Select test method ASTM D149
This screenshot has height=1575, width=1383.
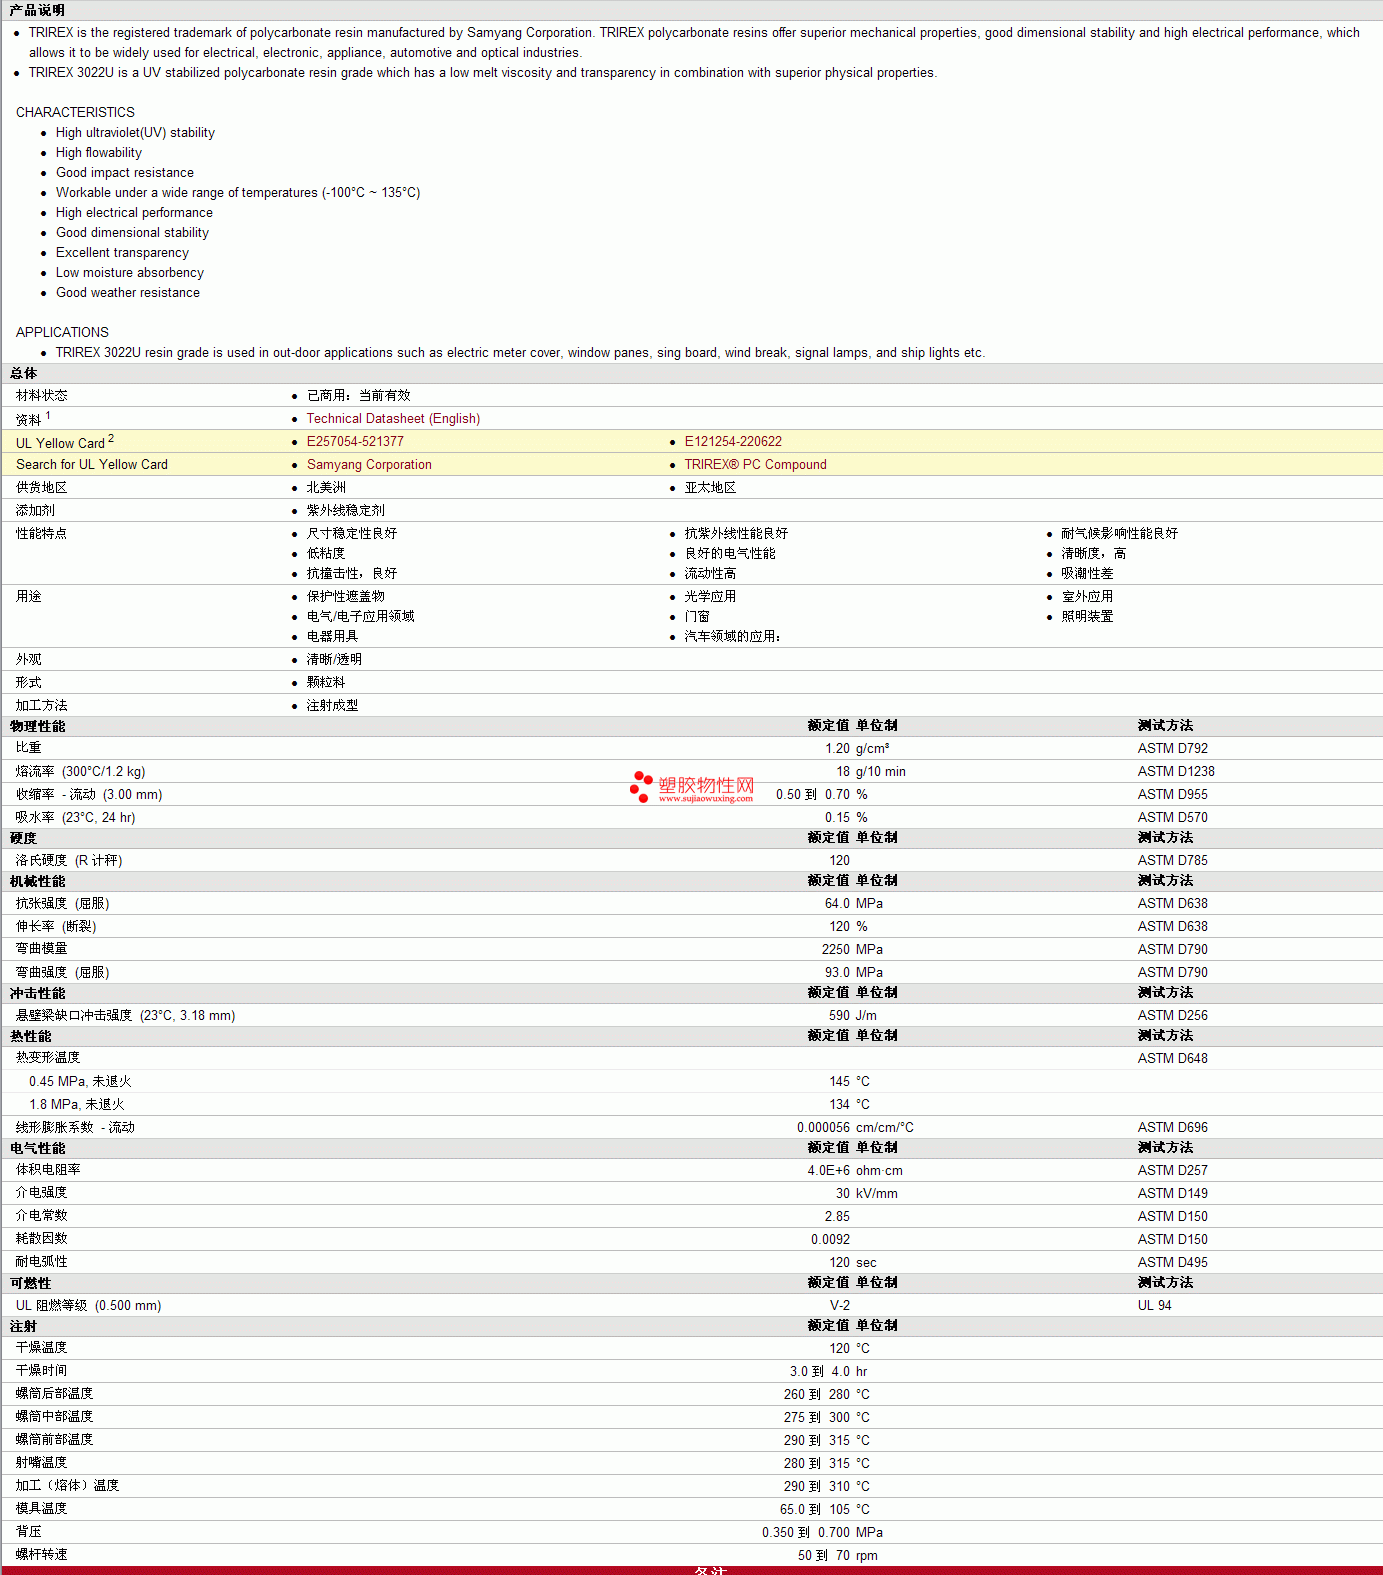(1173, 1193)
